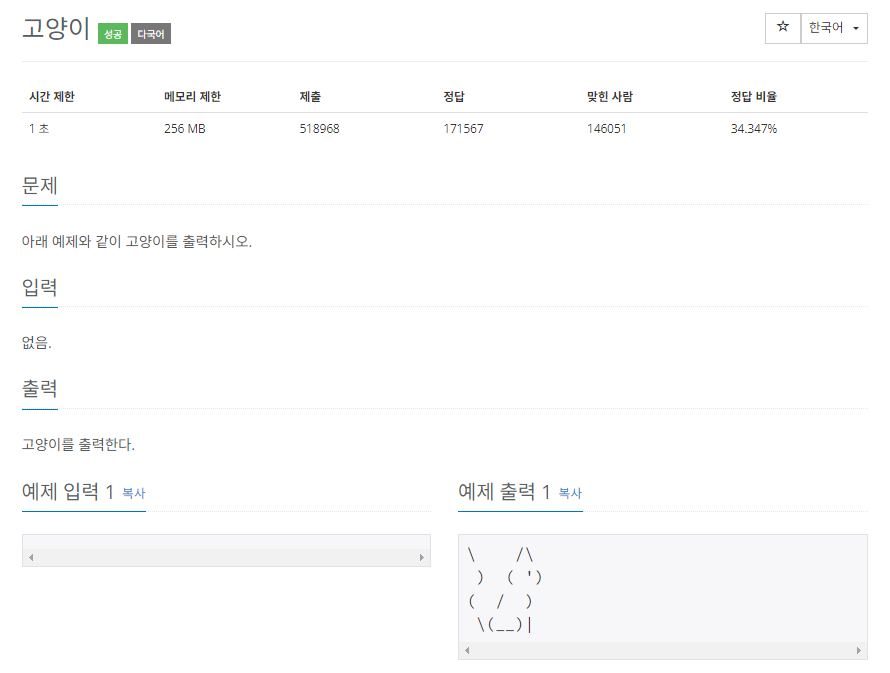Click left scroll arrow in example input box

[x=31, y=558]
